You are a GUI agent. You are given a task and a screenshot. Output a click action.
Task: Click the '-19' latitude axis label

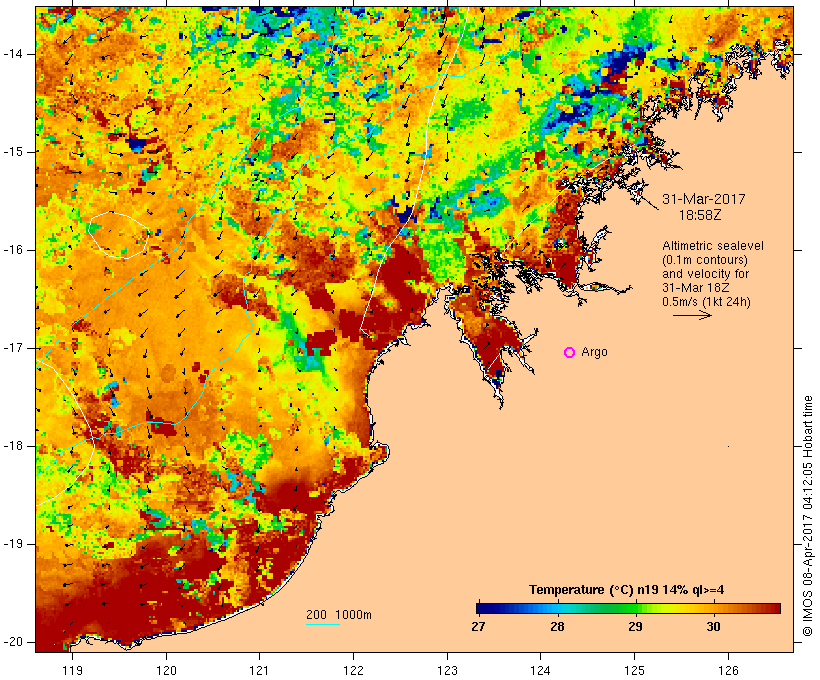point(13,544)
